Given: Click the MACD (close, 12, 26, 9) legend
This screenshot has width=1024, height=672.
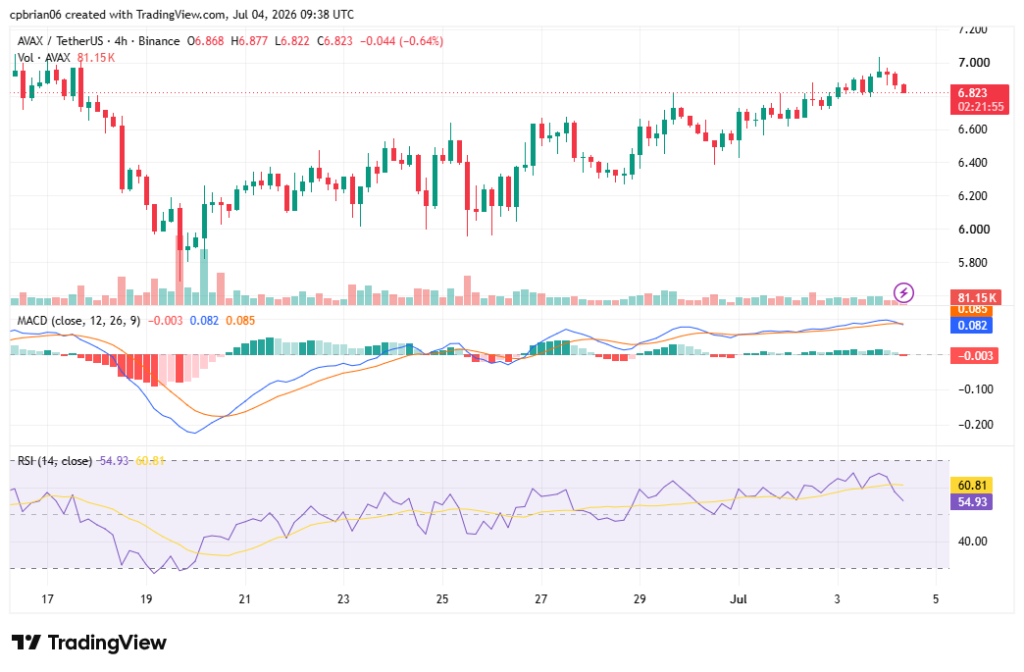Looking at the screenshot, I should coord(78,321).
